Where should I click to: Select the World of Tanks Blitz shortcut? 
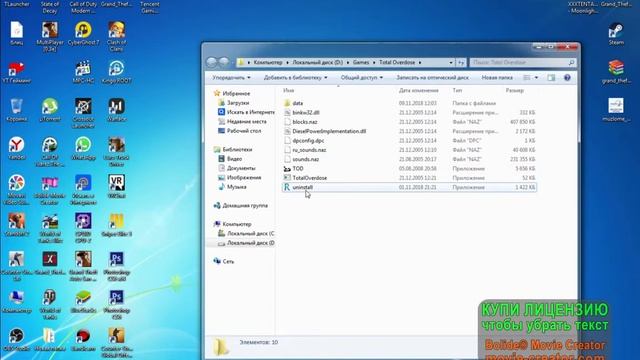(50, 228)
